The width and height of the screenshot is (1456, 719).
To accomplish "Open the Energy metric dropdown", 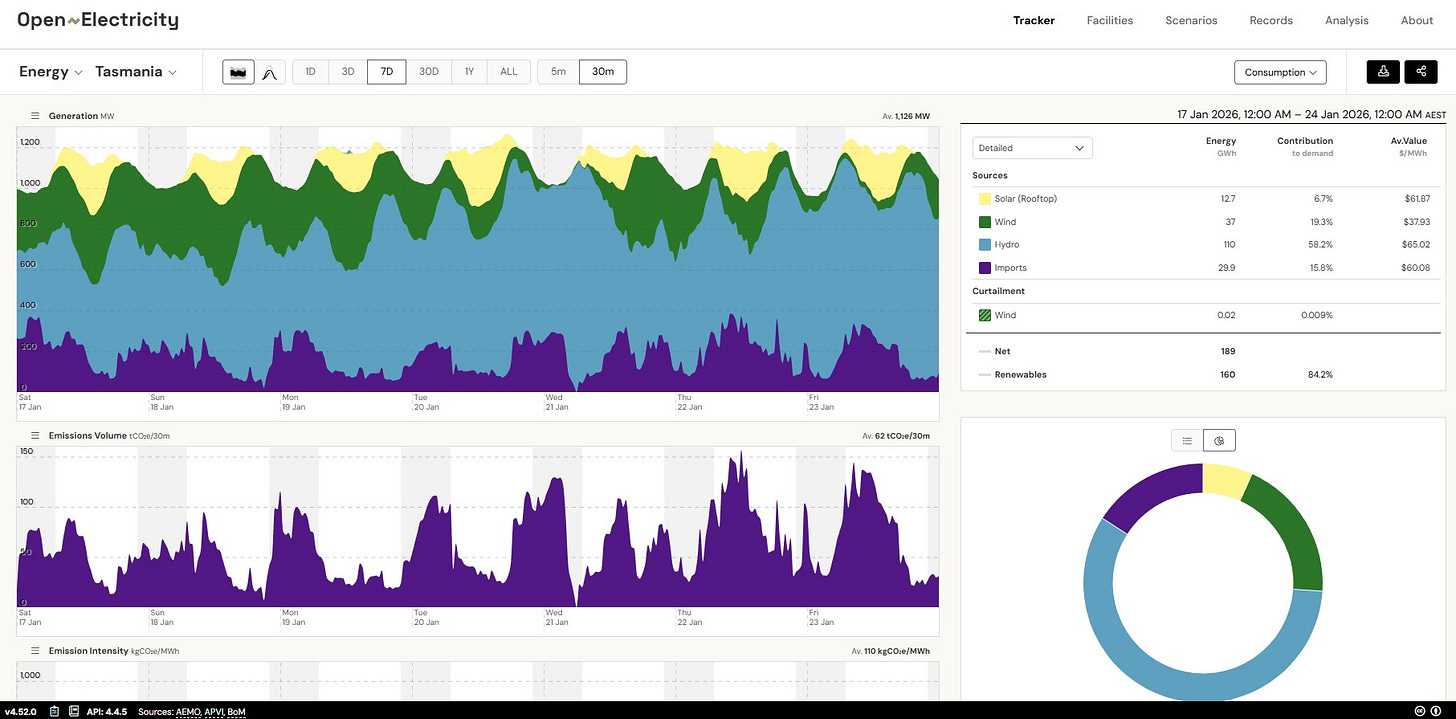I will coord(51,72).
